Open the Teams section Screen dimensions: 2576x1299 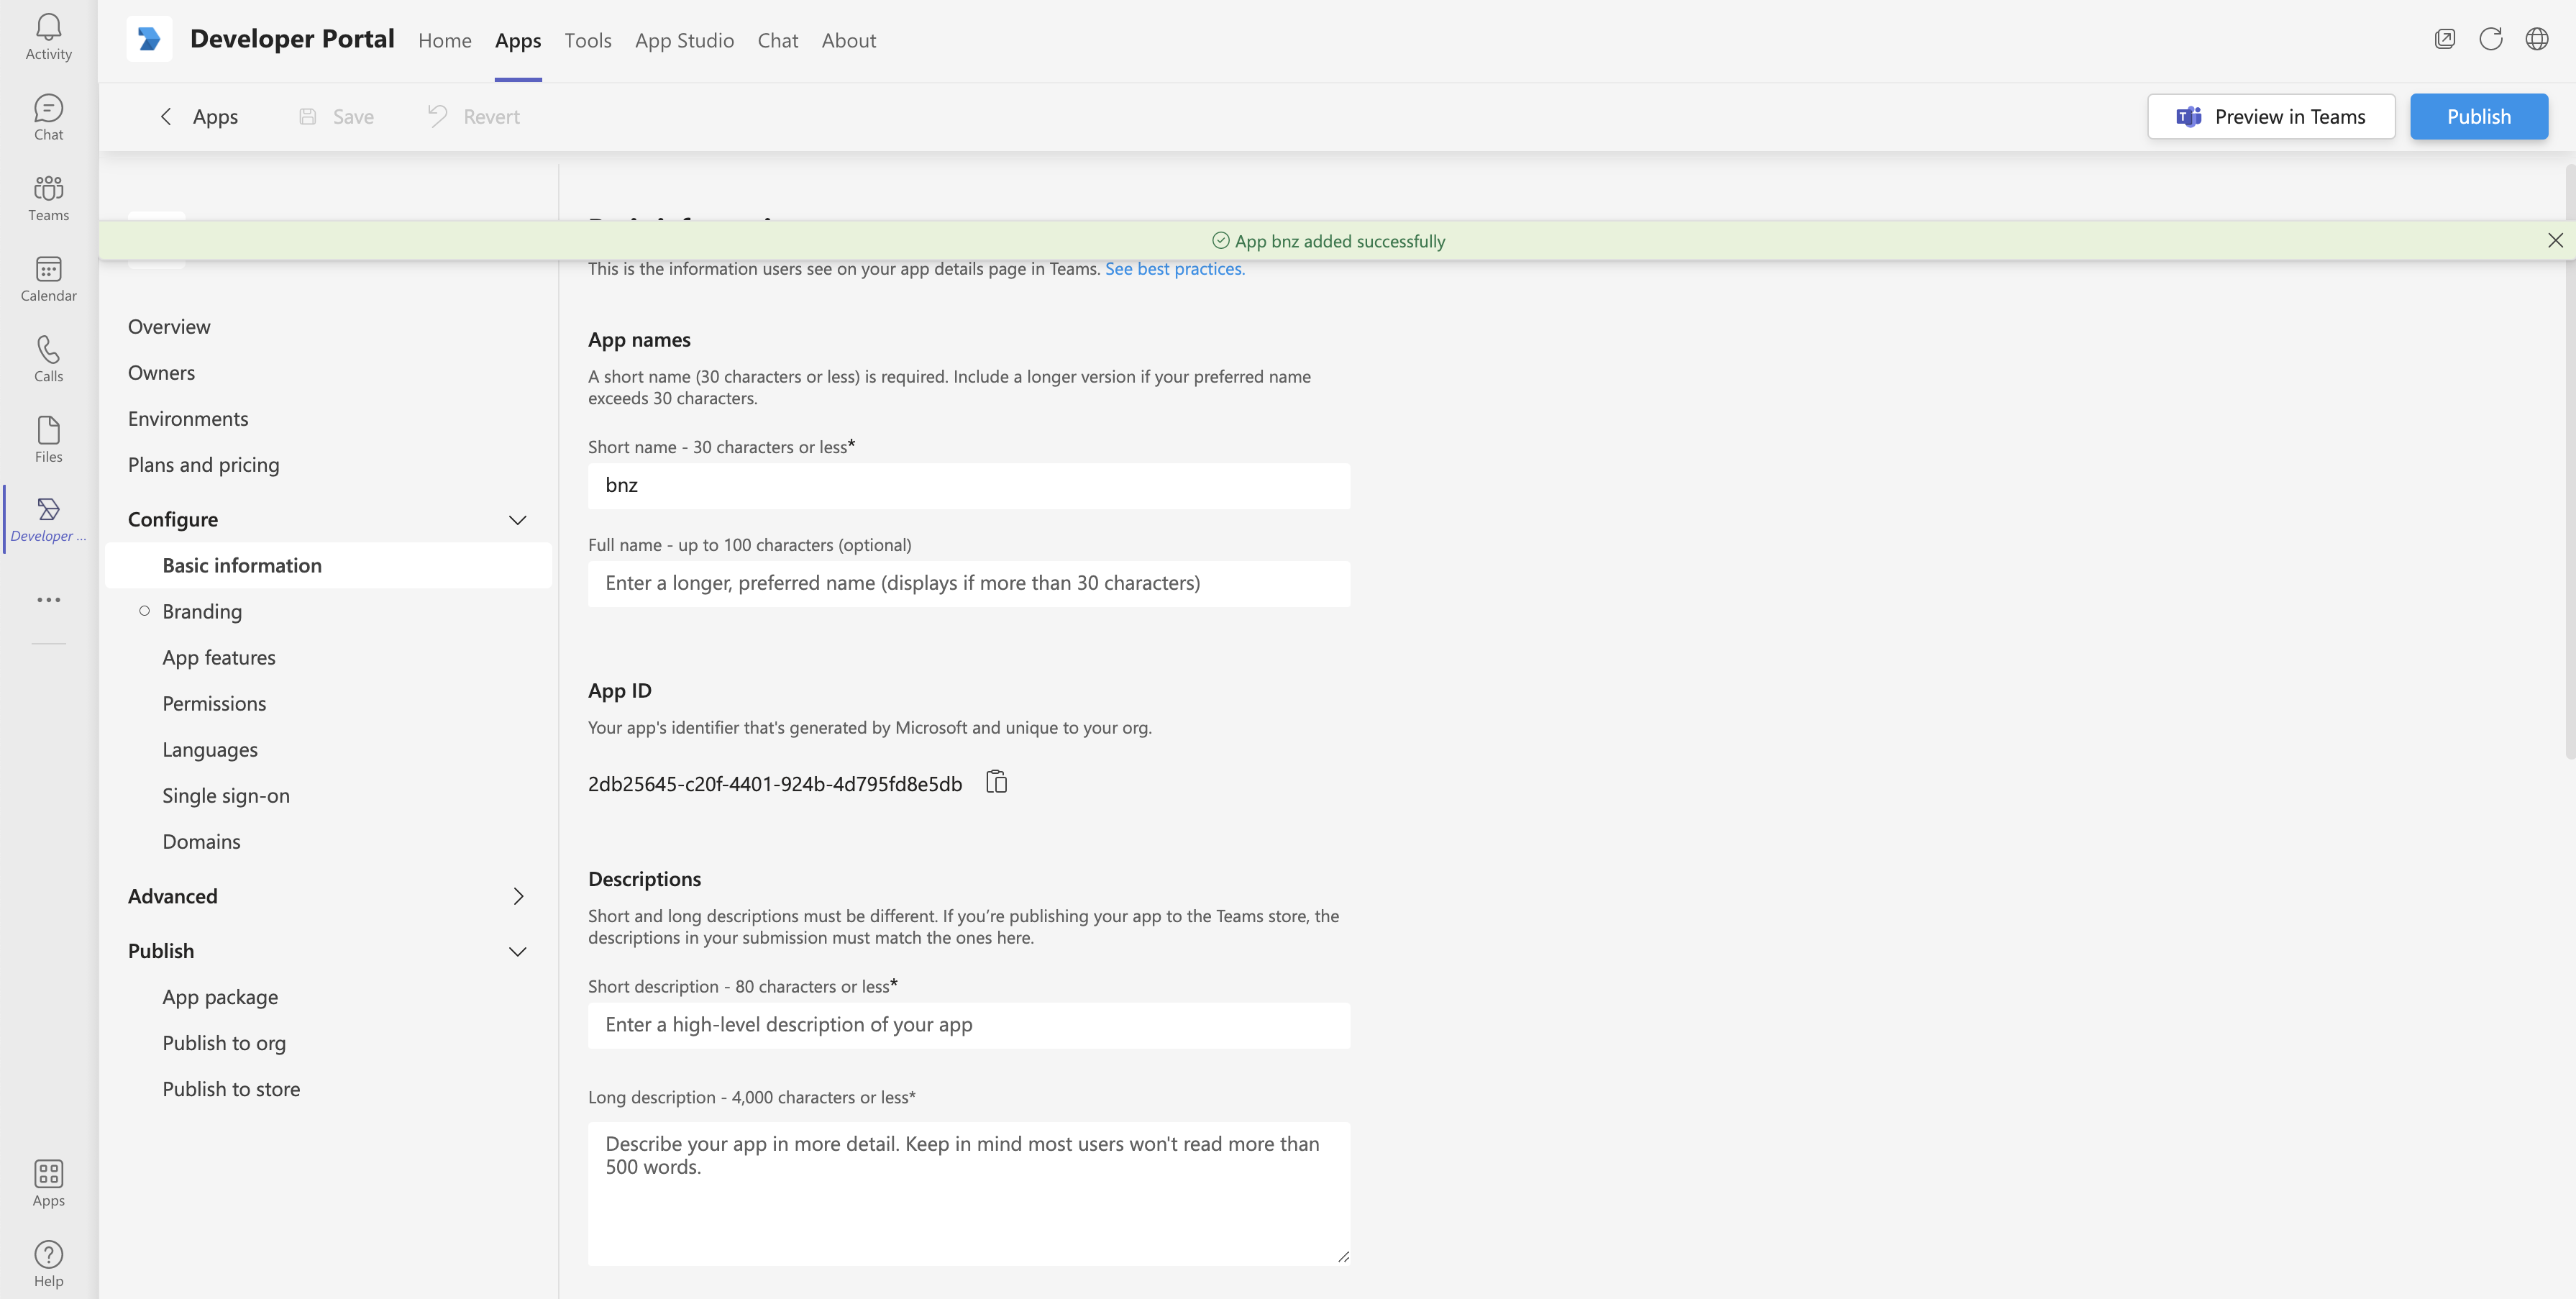tap(48, 196)
